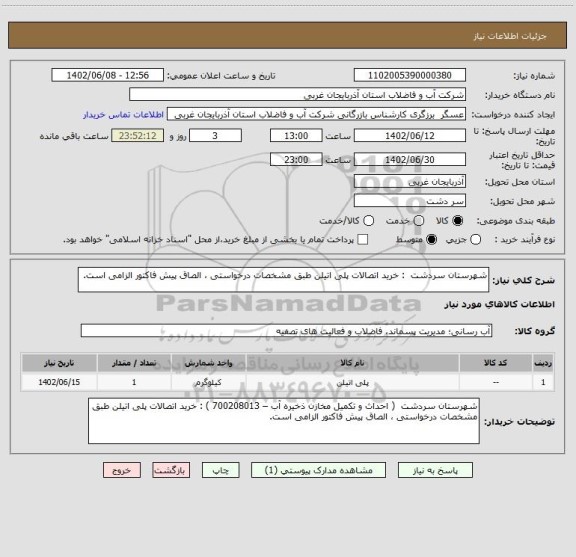The width and height of the screenshot is (576, 557).
Task: Click need date cell 1402/06/15
Action: coord(59,382)
